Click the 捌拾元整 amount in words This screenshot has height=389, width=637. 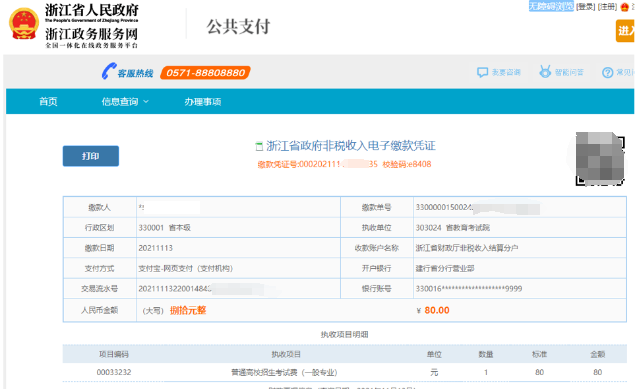(x=188, y=310)
